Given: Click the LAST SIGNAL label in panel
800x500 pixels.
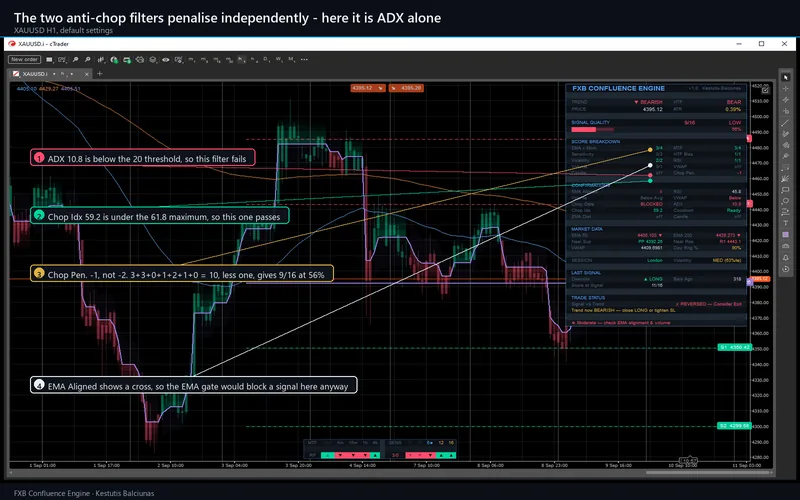Looking at the screenshot, I should (x=586, y=273).
